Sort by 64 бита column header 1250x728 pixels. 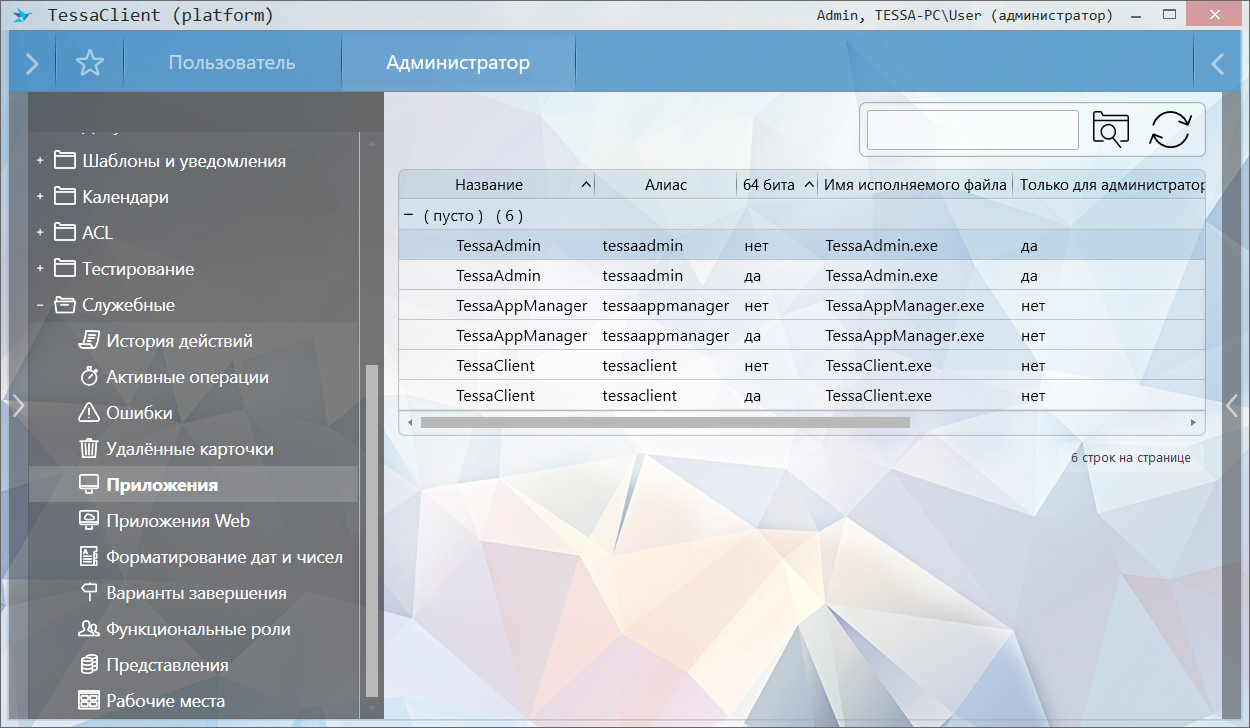click(769, 185)
